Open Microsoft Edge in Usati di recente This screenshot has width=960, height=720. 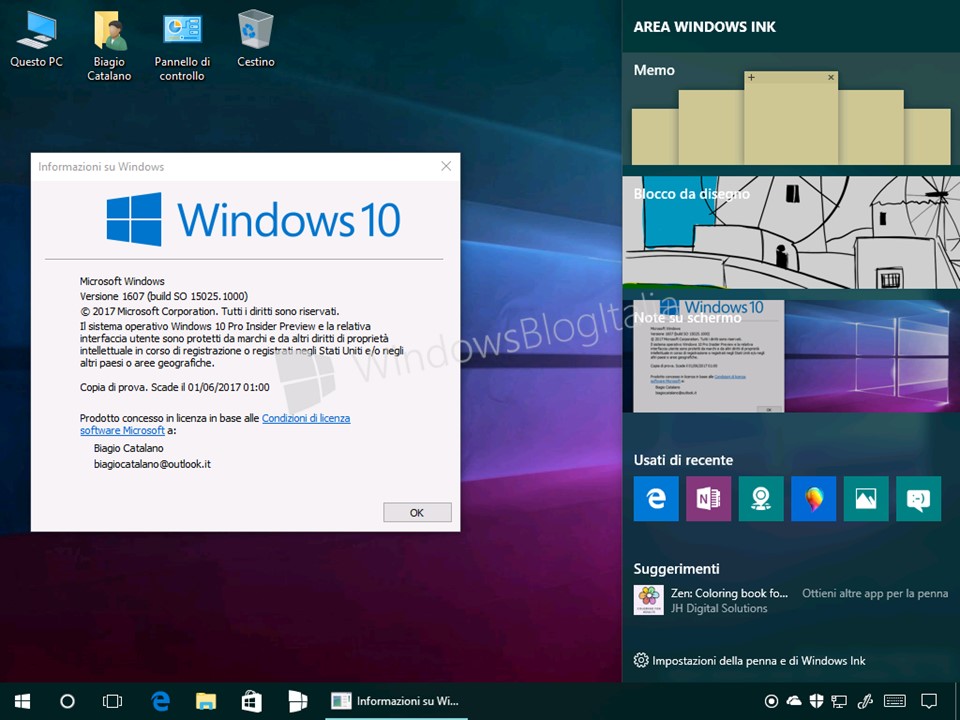click(656, 498)
